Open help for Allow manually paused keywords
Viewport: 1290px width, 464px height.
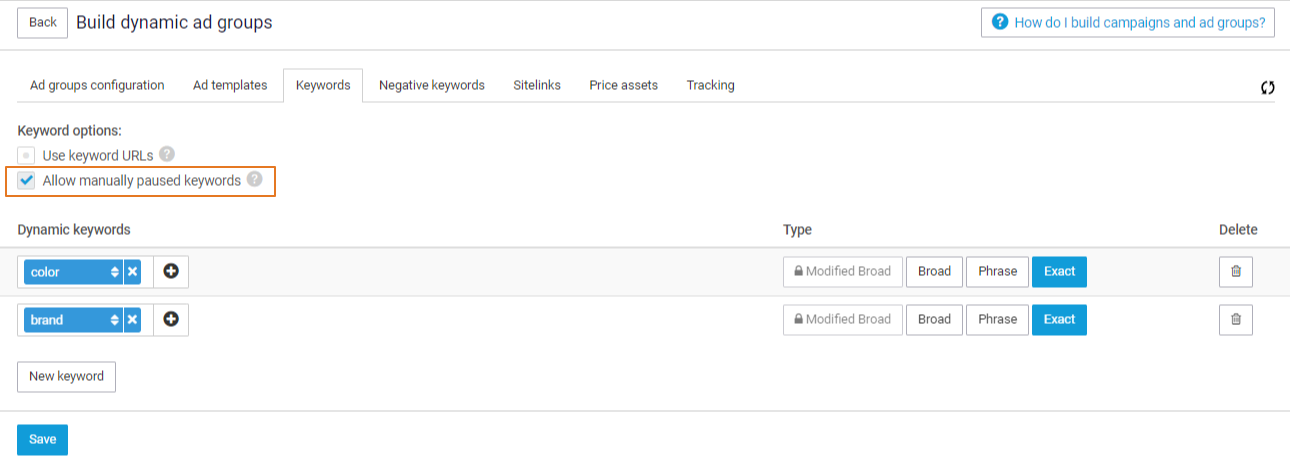coord(255,180)
